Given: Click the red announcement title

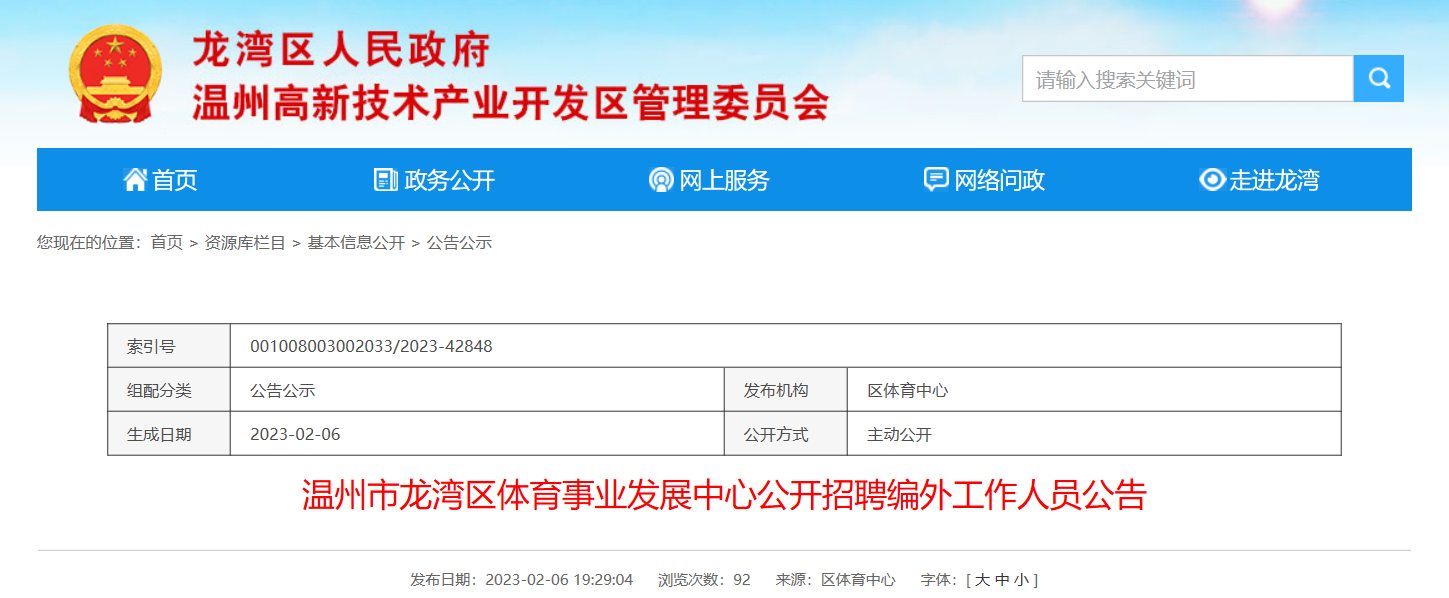Looking at the screenshot, I should click(x=724, y=496).
